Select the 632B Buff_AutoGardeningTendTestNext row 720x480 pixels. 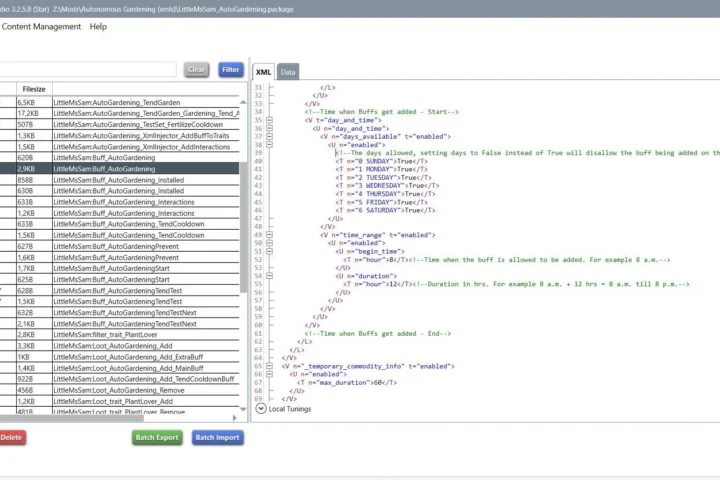coord(119,312)
